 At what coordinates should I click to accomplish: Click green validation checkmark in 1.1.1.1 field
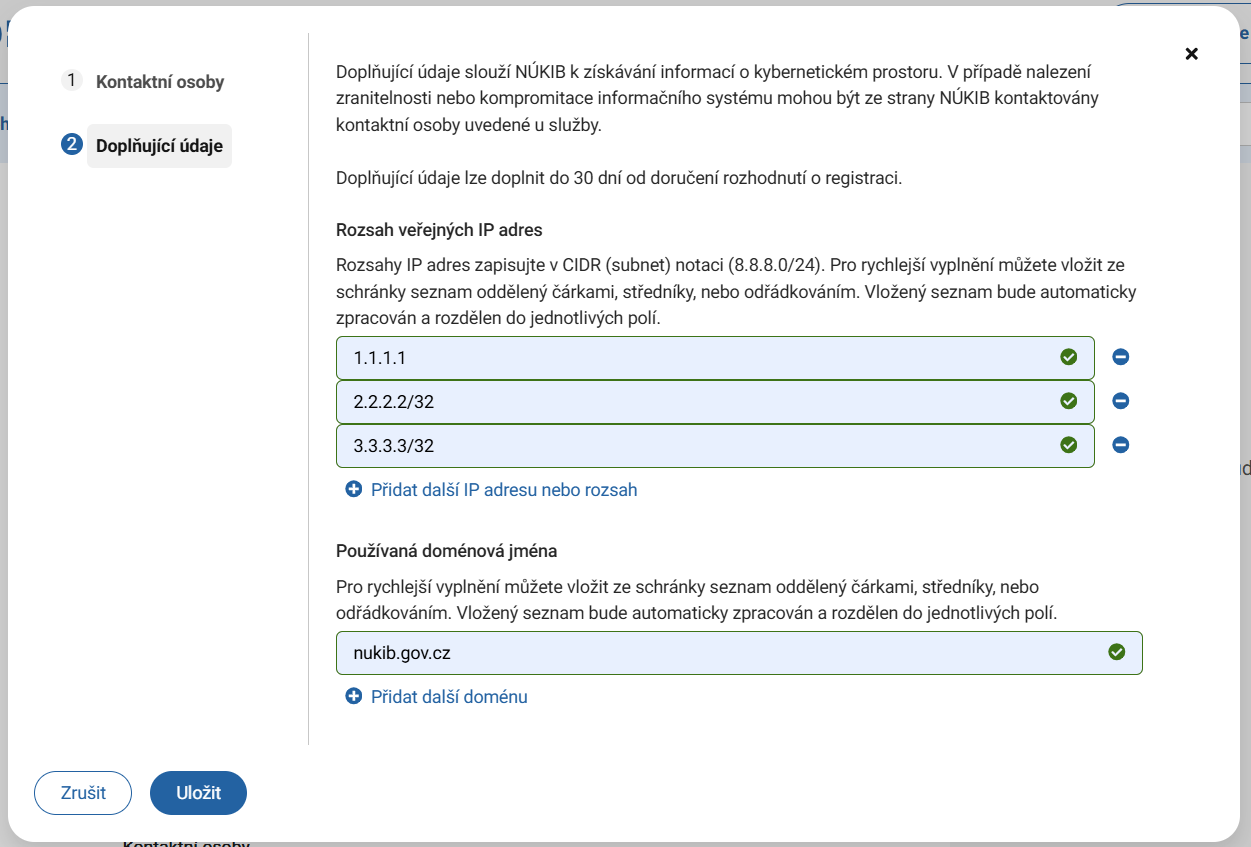(x=1068, y=357)
